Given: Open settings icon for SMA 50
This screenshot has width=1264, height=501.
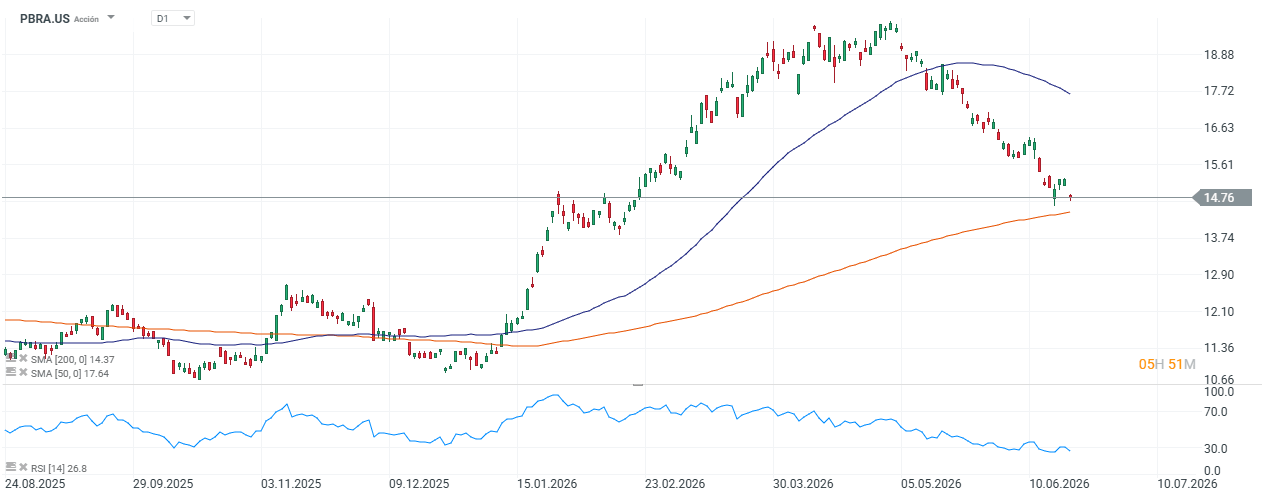Looking at the screenshot, I should 11,373.
